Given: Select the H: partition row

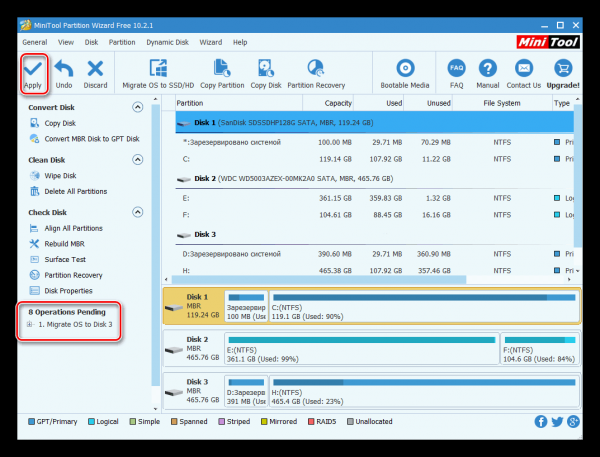Looking at the screenshot, I should 374,271.
